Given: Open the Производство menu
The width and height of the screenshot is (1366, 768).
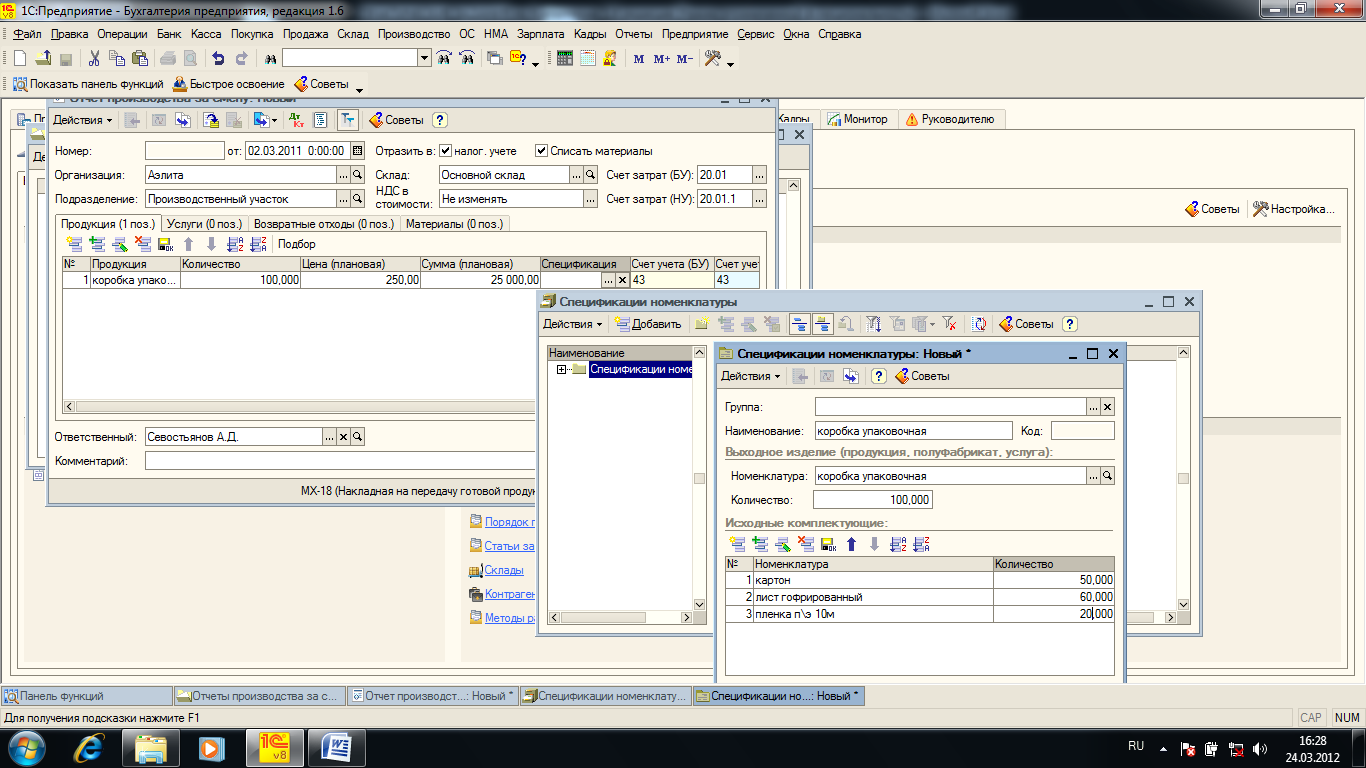Looking at the screenshot, I should tap(414, 34).
